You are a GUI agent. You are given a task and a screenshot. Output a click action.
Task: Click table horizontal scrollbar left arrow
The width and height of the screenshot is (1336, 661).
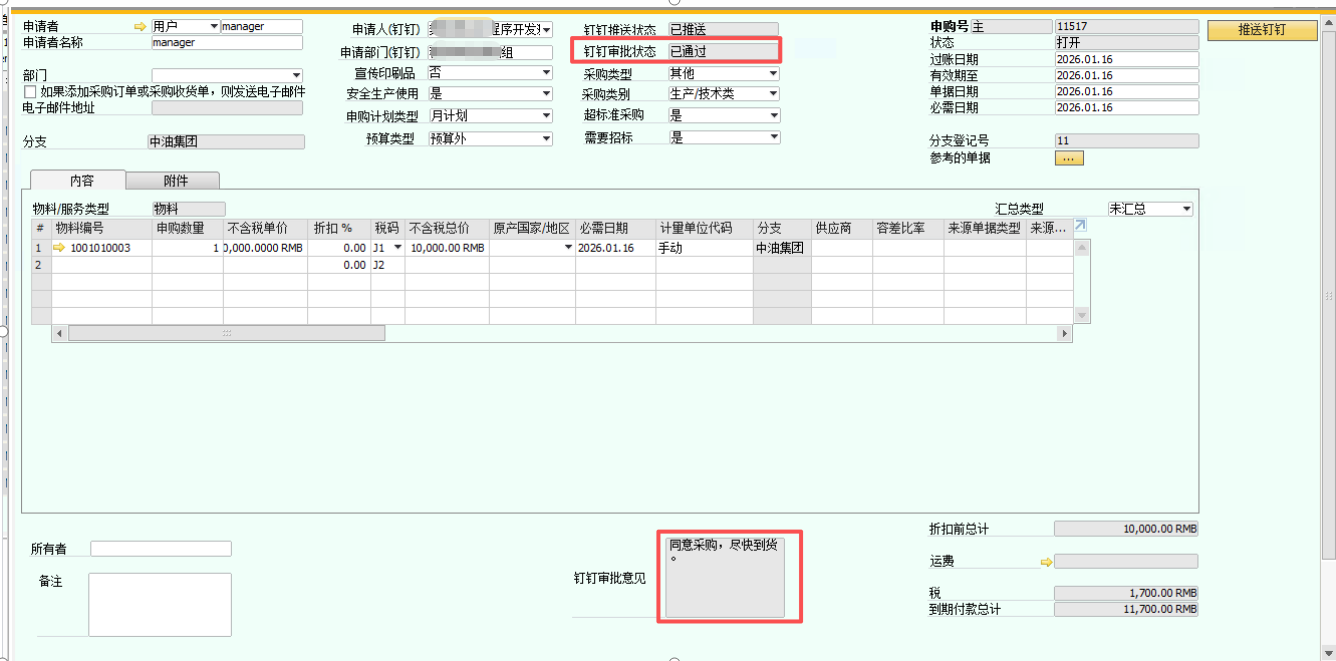coord(59,333)
